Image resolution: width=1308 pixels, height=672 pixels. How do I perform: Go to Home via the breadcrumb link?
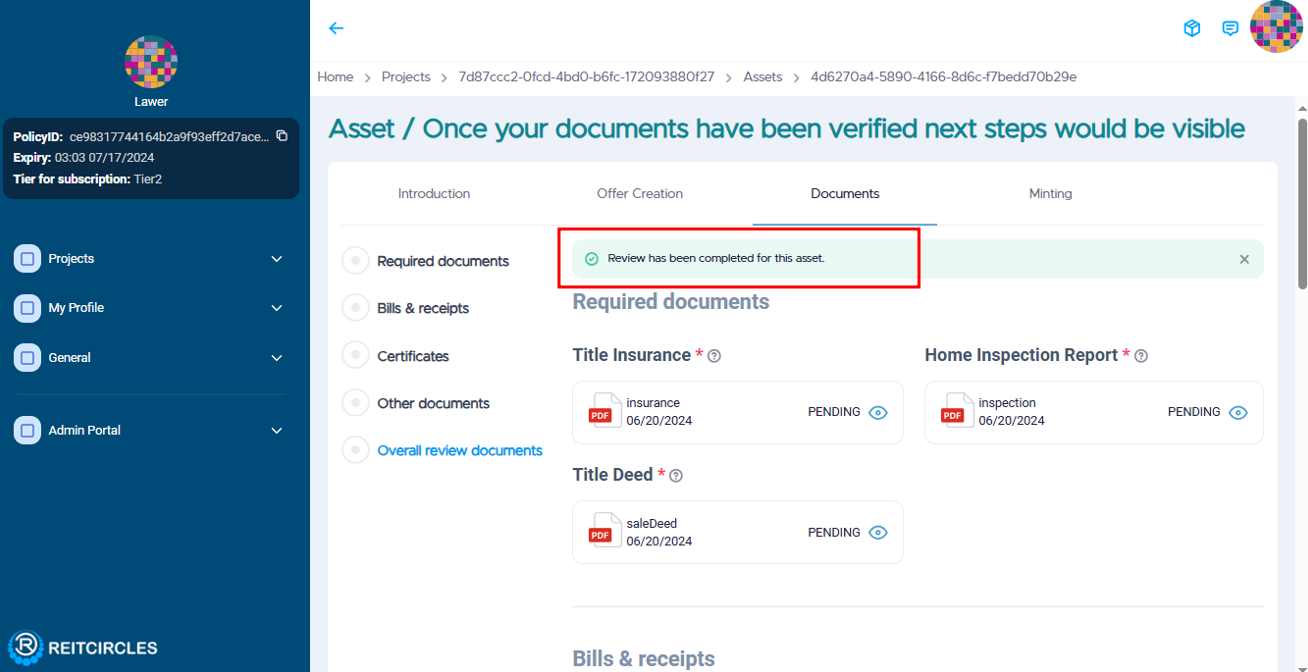(x=335, y=76)
